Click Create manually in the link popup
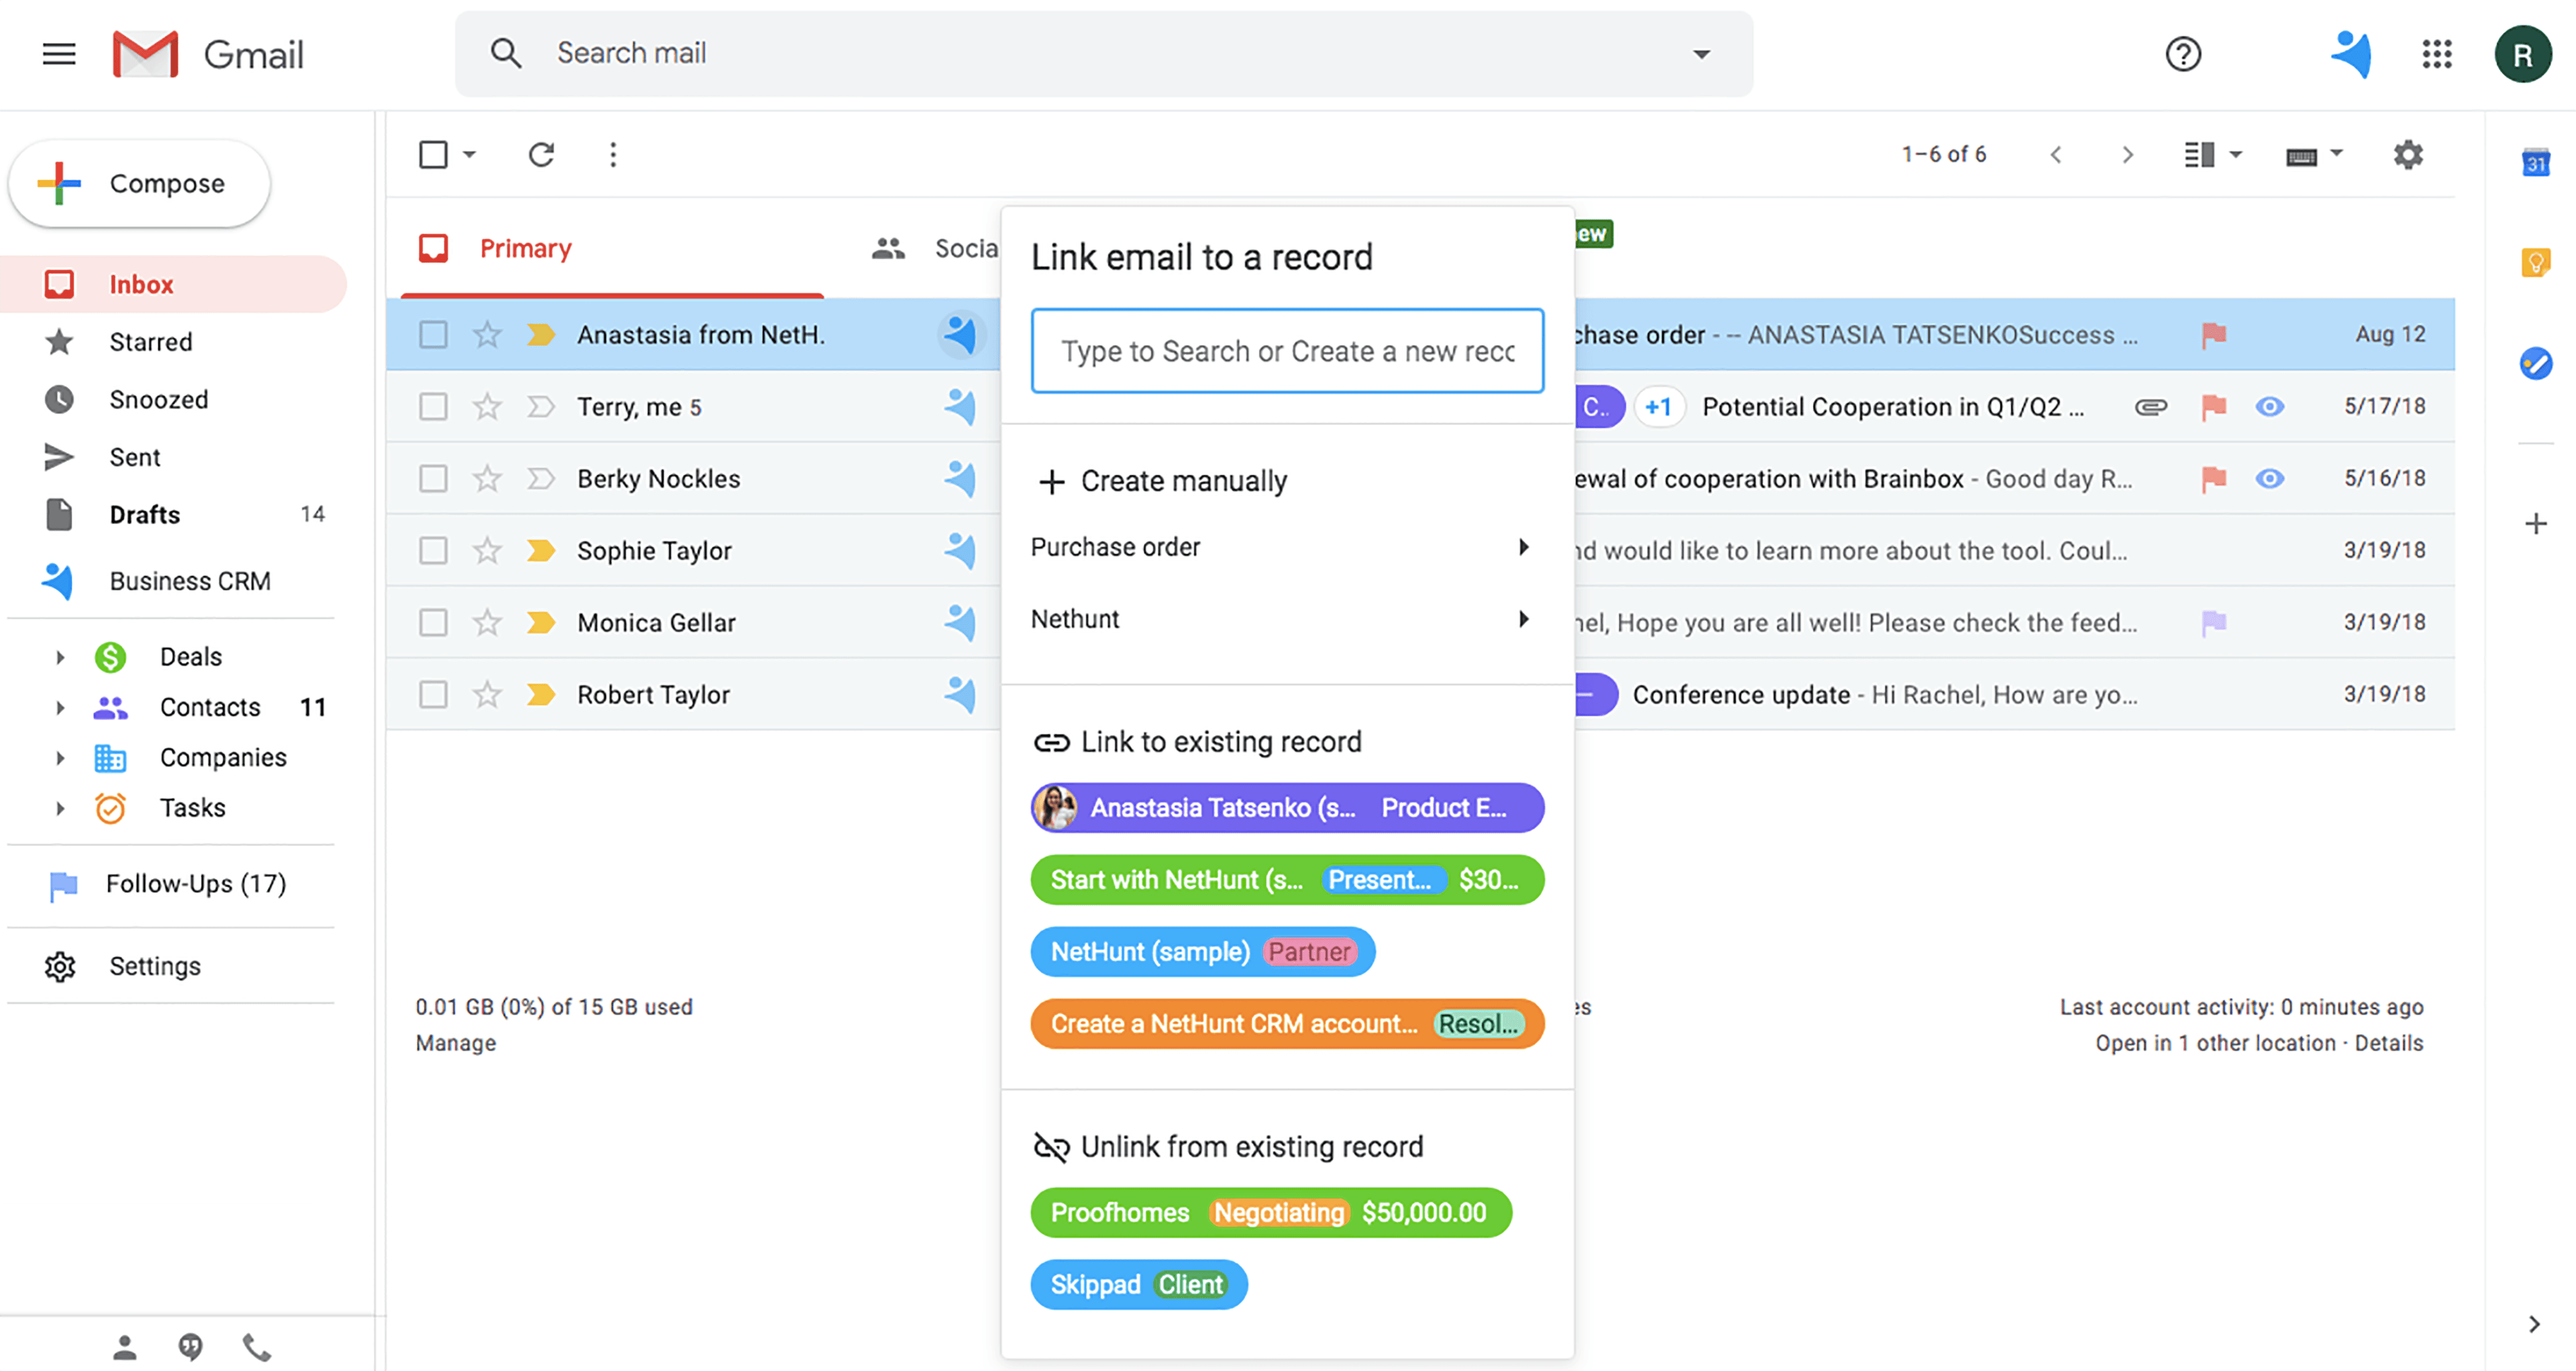 pyautogui.click(x=1163, y=481)
